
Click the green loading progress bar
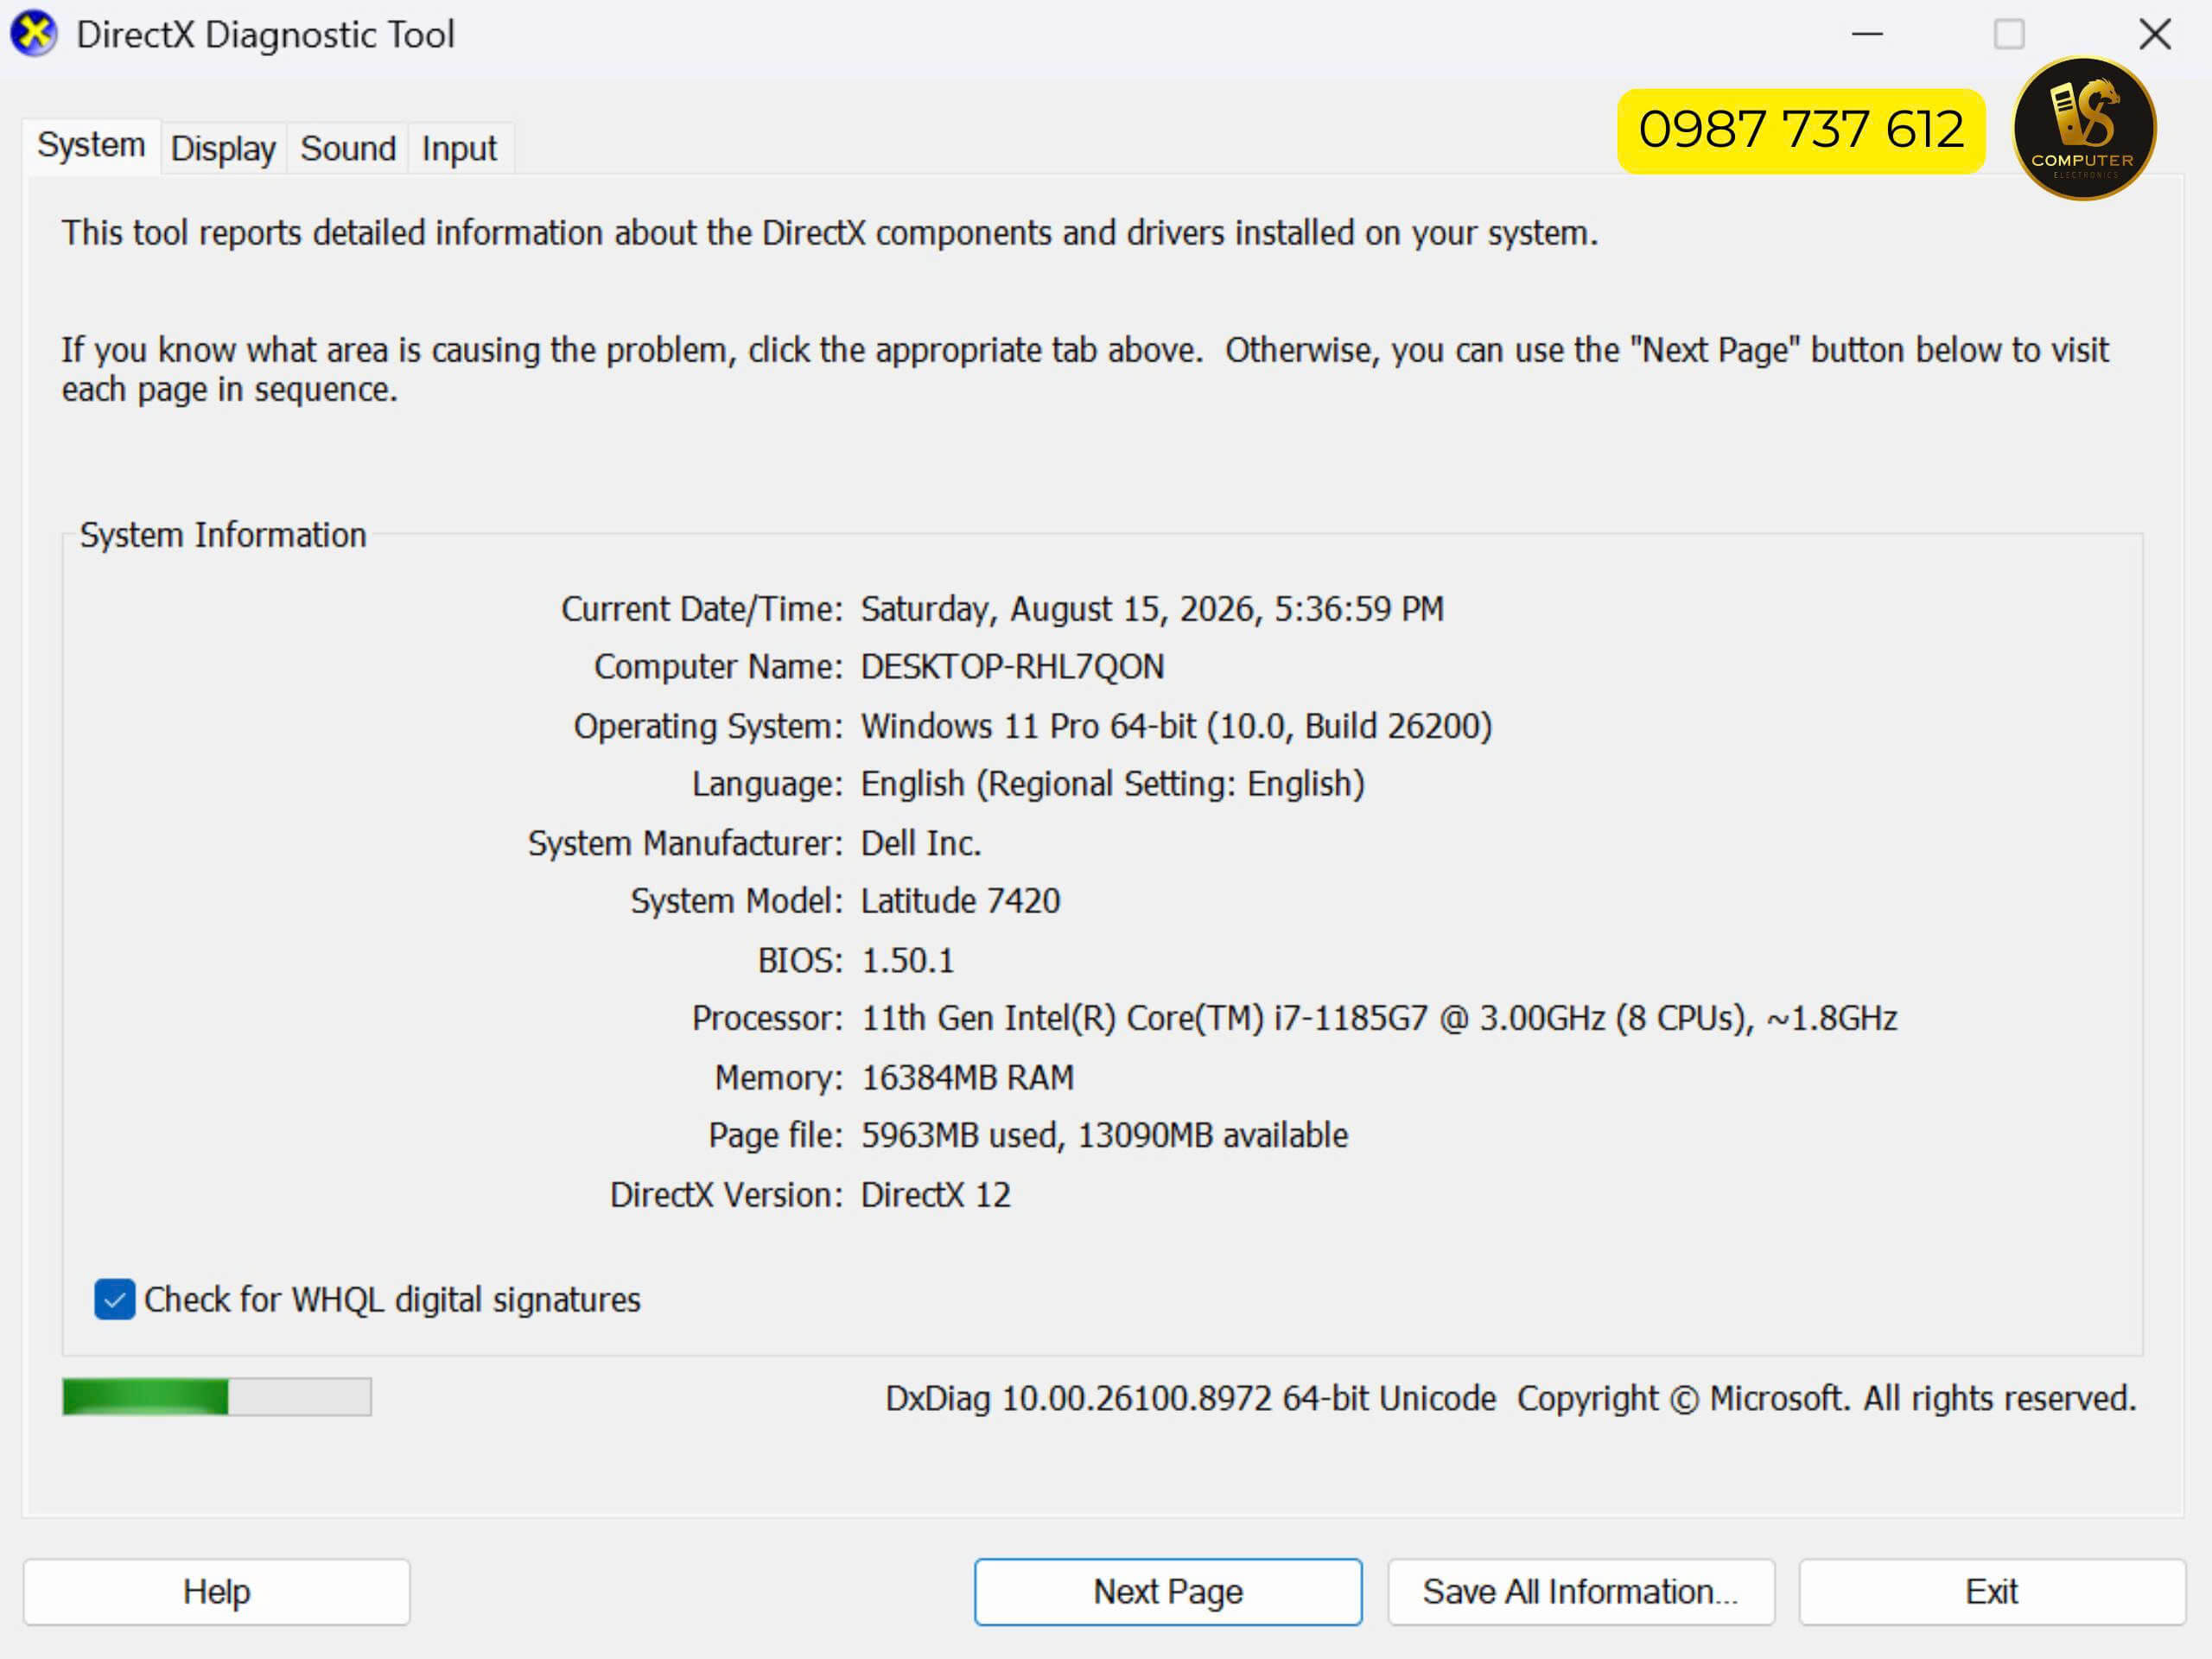click(217, 1396)
